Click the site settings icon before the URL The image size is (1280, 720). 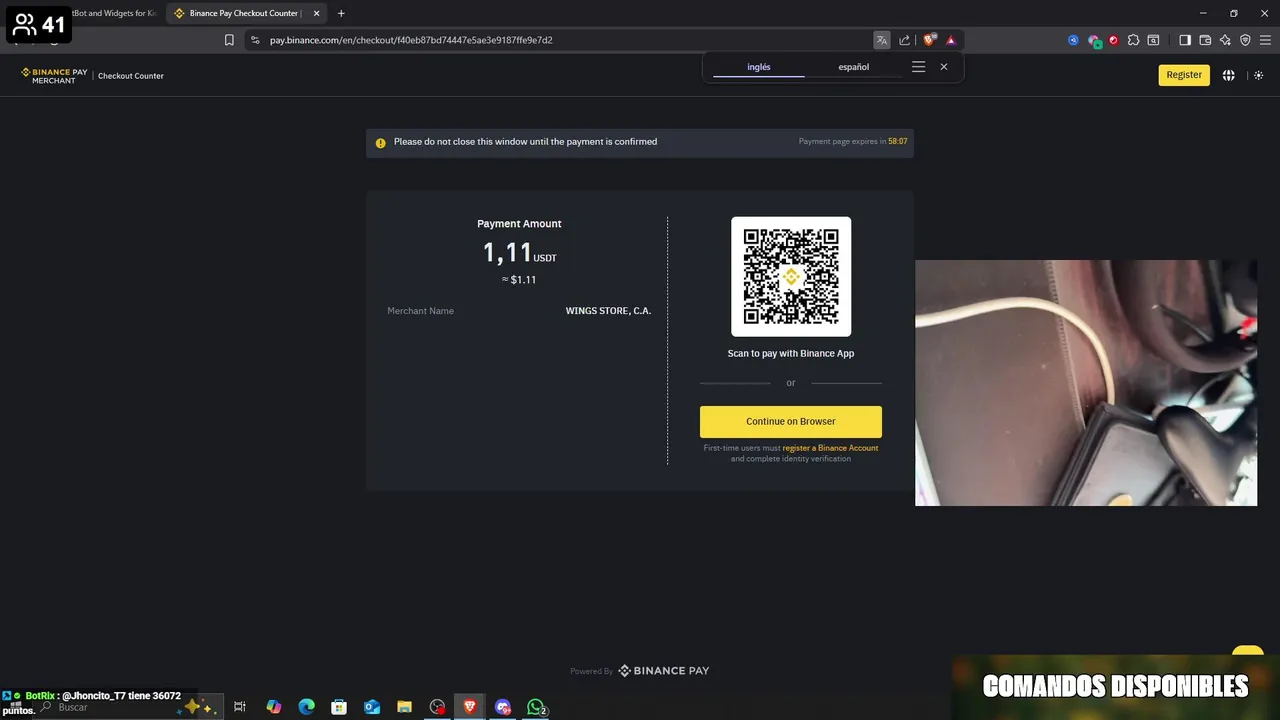255,40
